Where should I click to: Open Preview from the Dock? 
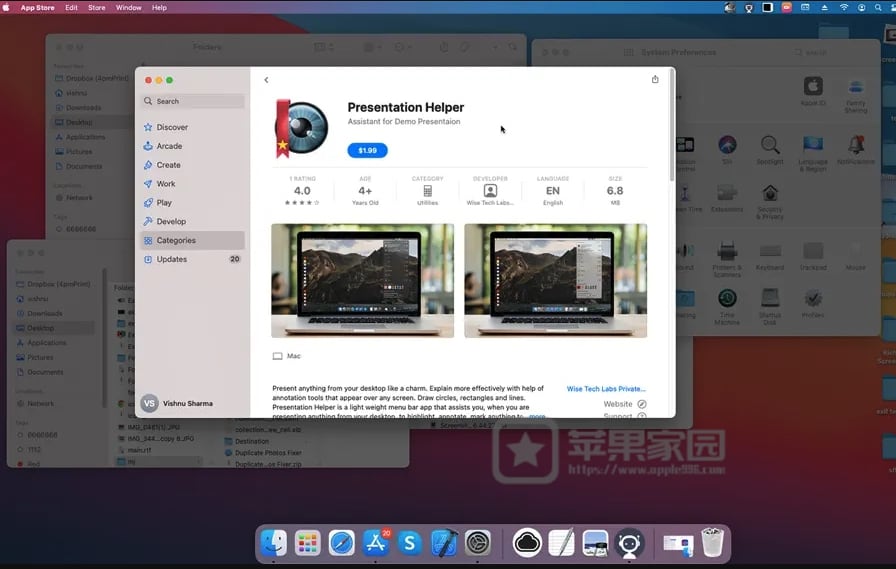pyautogui.click(x=595, y=543)
